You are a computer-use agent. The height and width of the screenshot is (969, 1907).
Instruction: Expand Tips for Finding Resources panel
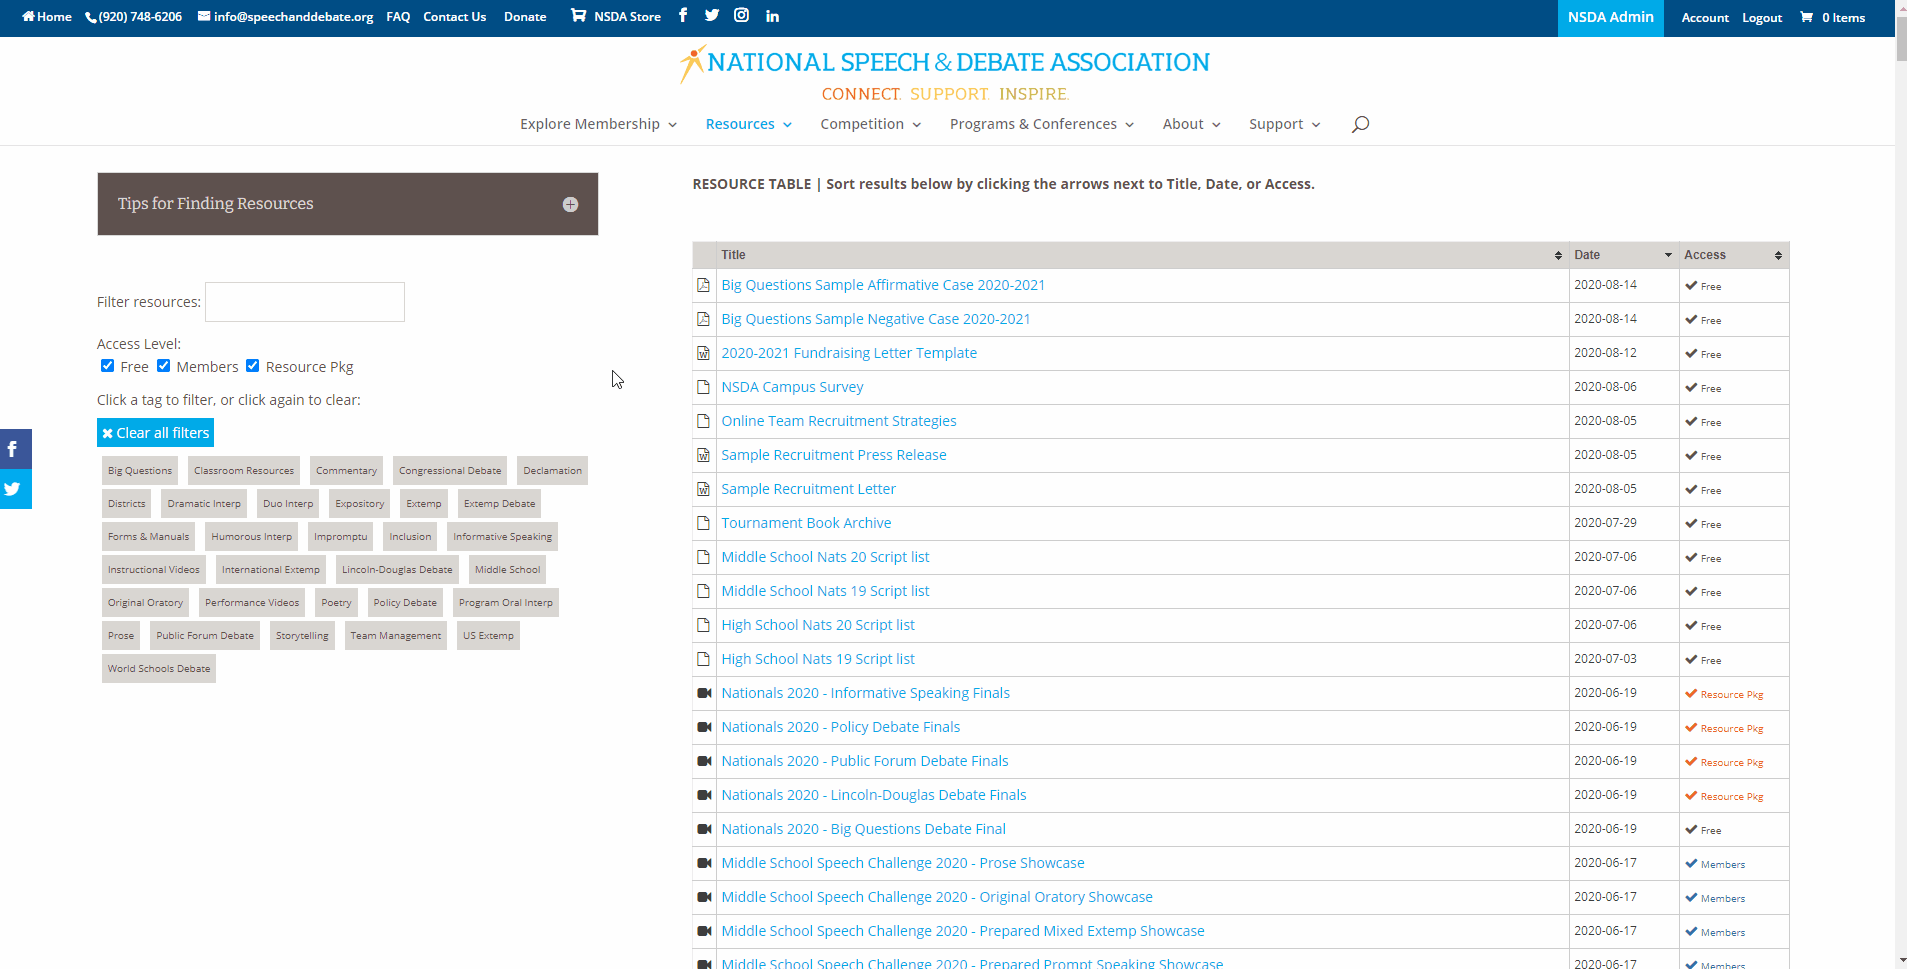pyautogui.click(x=570, y=204)
